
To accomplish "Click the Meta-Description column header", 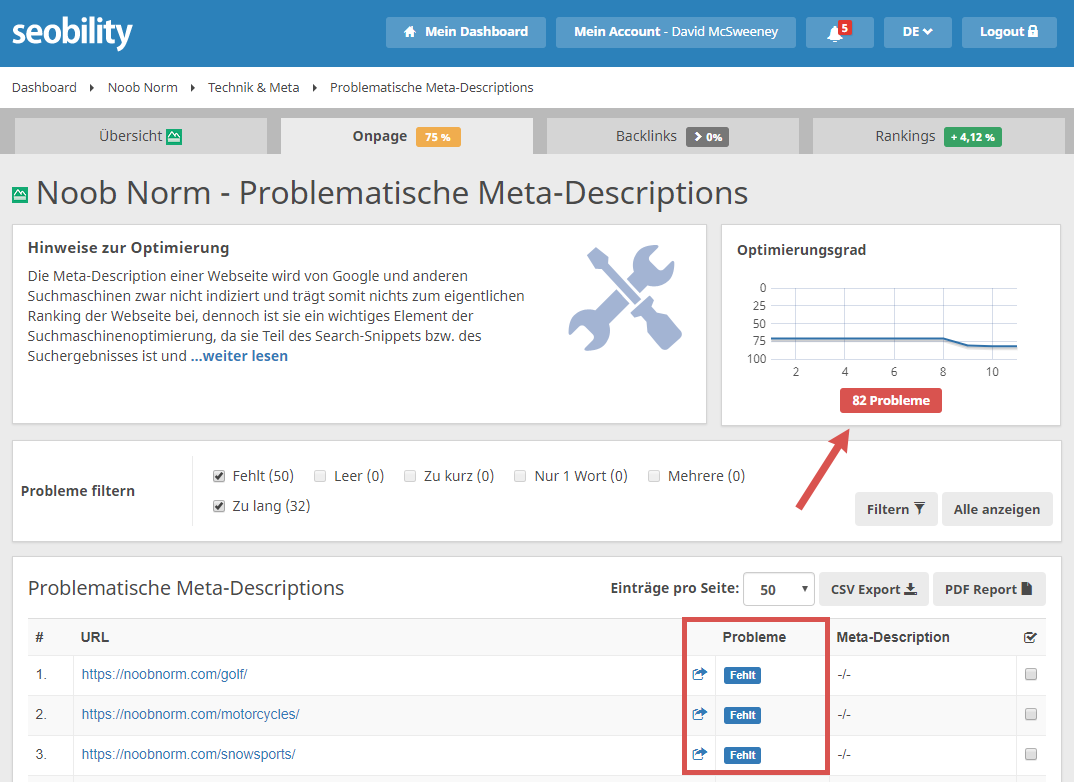I will pos(893,638).
